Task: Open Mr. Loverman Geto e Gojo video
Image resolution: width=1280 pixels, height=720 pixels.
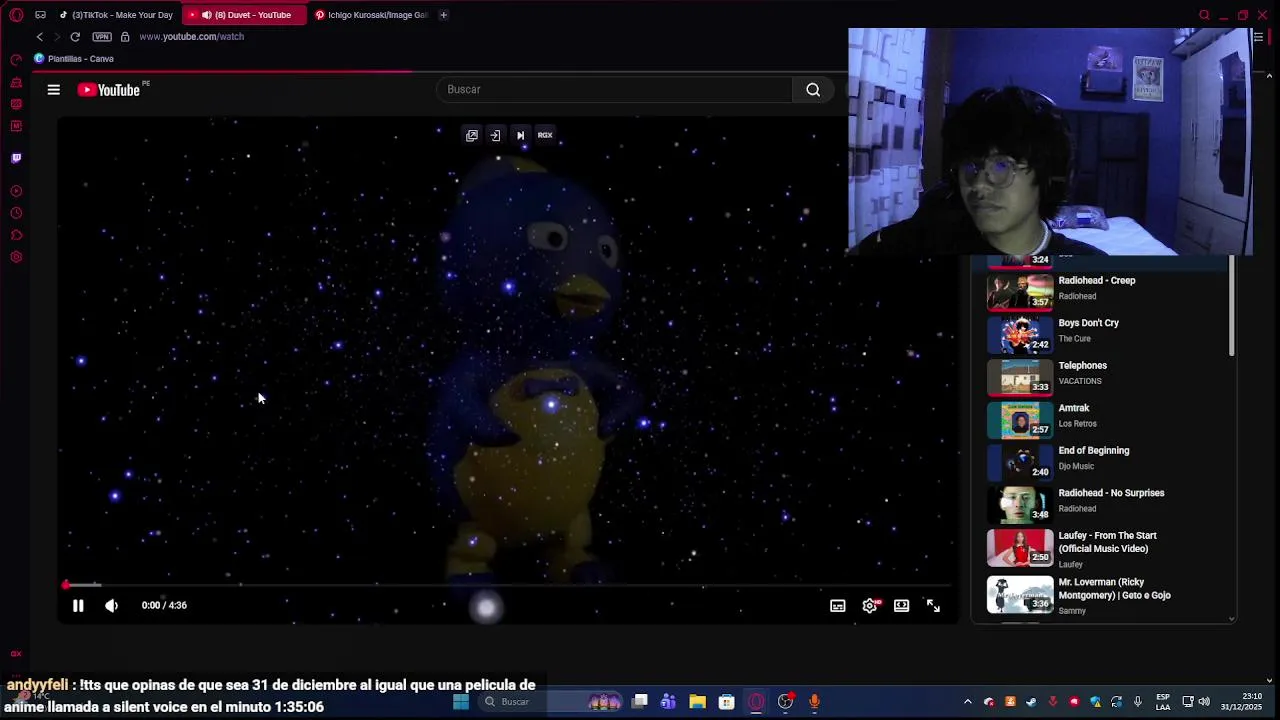Action: [x=1108, y=596]
